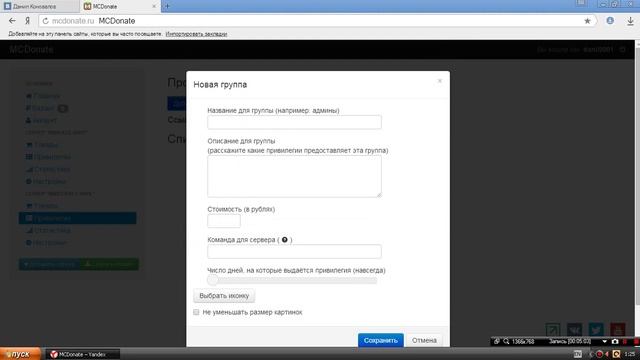This screenshot has width=640, height=360.
Task: Click the system tray clock
Action: pos(630,354)
